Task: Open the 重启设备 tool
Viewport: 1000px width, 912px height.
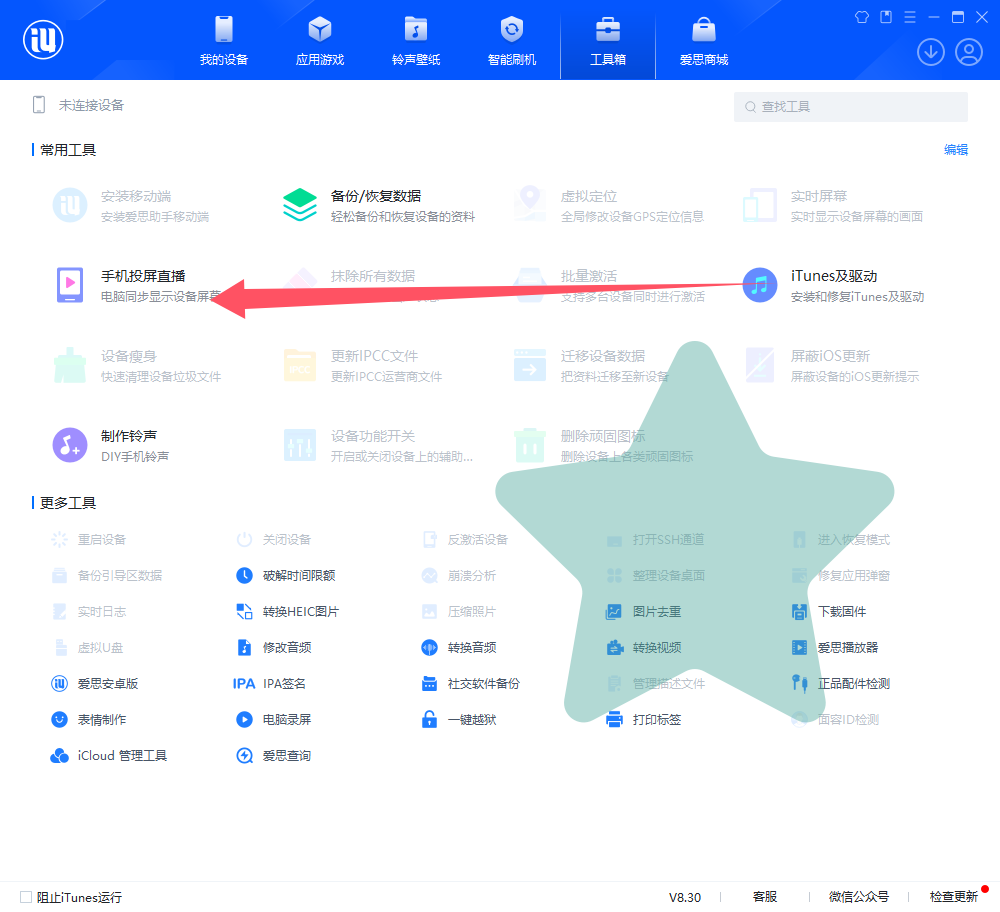Action: 88,540
